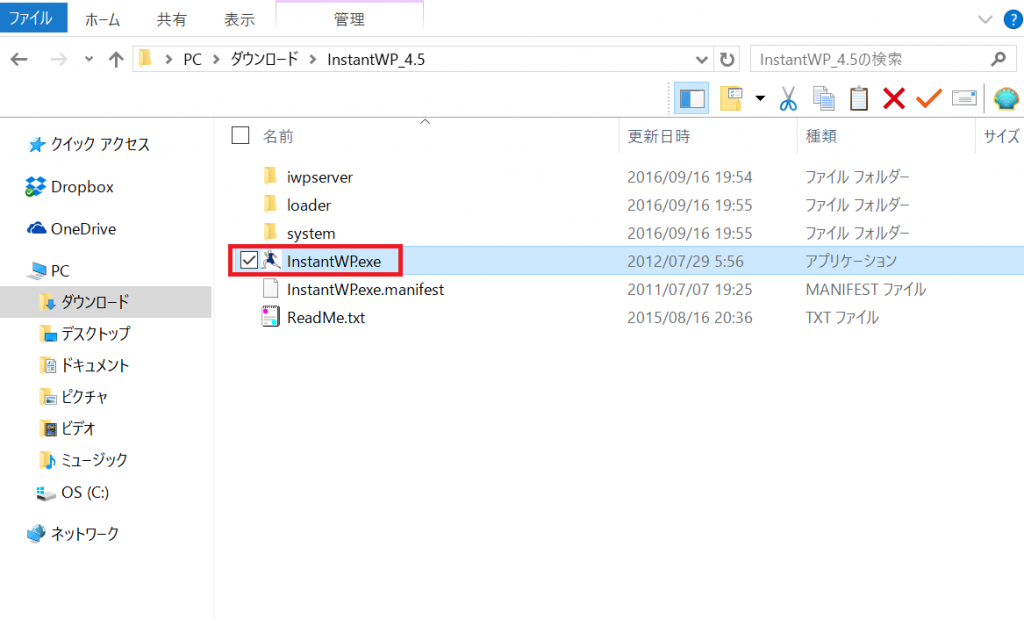The image size is (1024, 619).
Task: Open the dropdown arrow beside folder options icon
Action: [x=760, y=99]
